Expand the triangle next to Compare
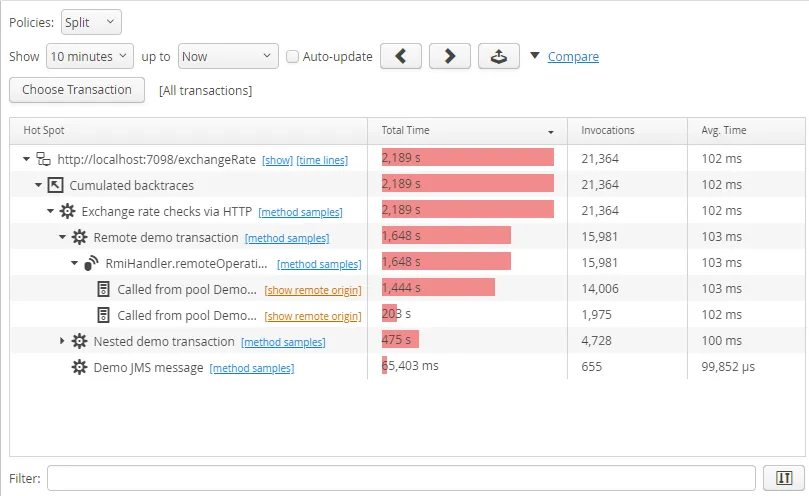 coord(535,55)
